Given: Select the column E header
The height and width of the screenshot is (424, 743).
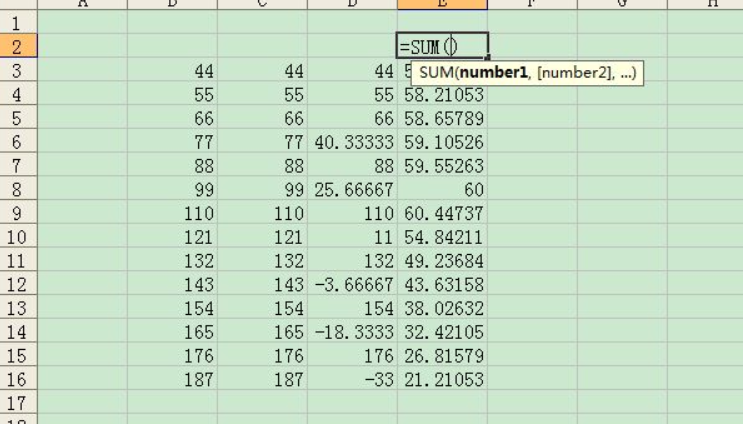Looking at the screenshot, I should tap(442, 4).
